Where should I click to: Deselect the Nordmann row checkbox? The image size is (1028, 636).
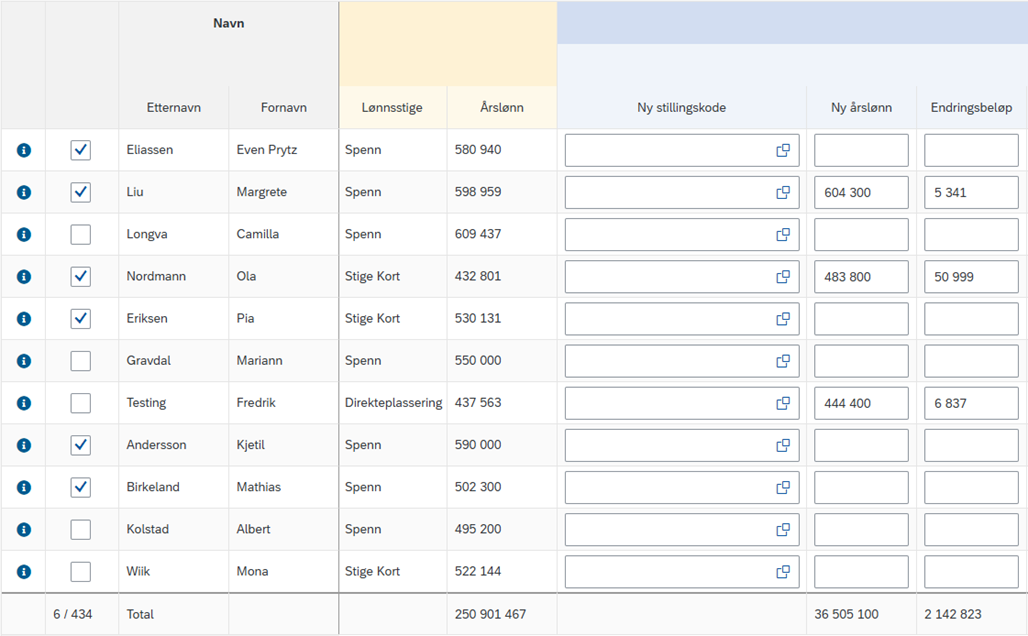(x=81, y=277)
